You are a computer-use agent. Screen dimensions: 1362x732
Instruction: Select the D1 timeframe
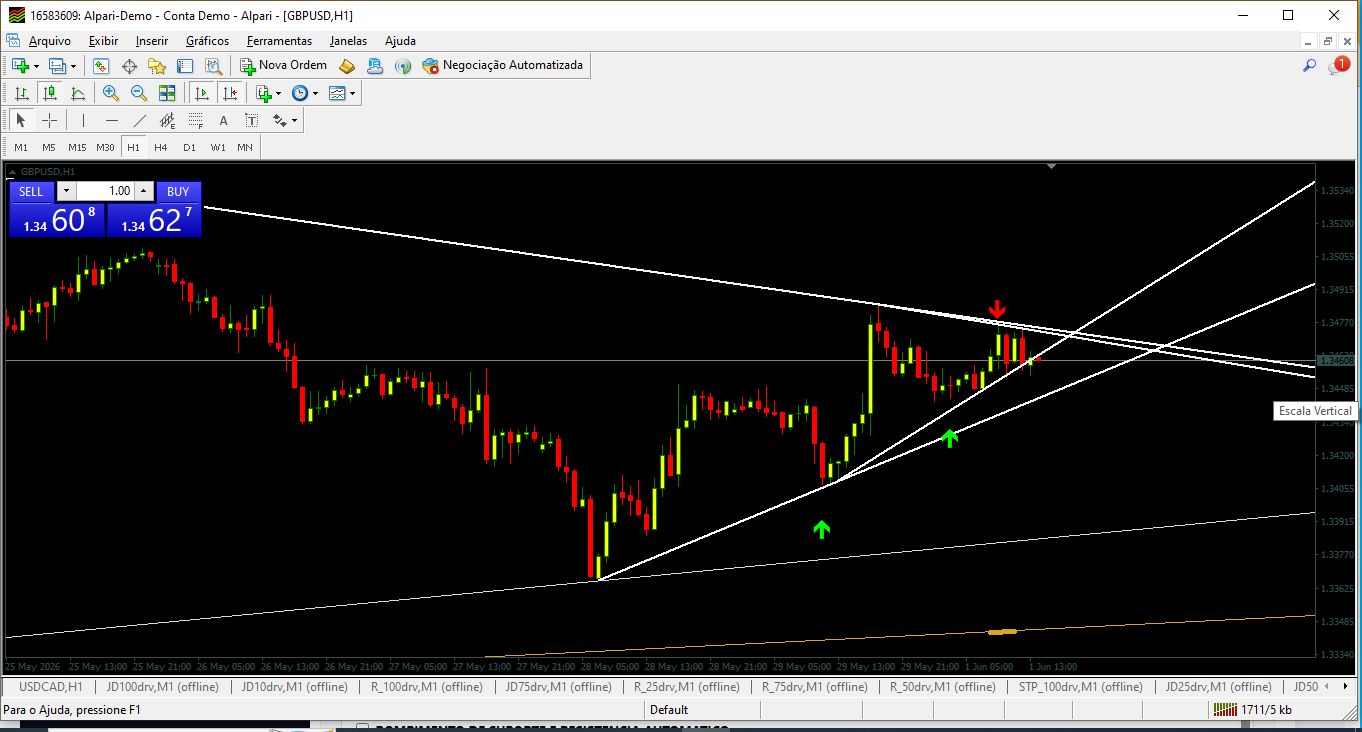pos(189,147)
